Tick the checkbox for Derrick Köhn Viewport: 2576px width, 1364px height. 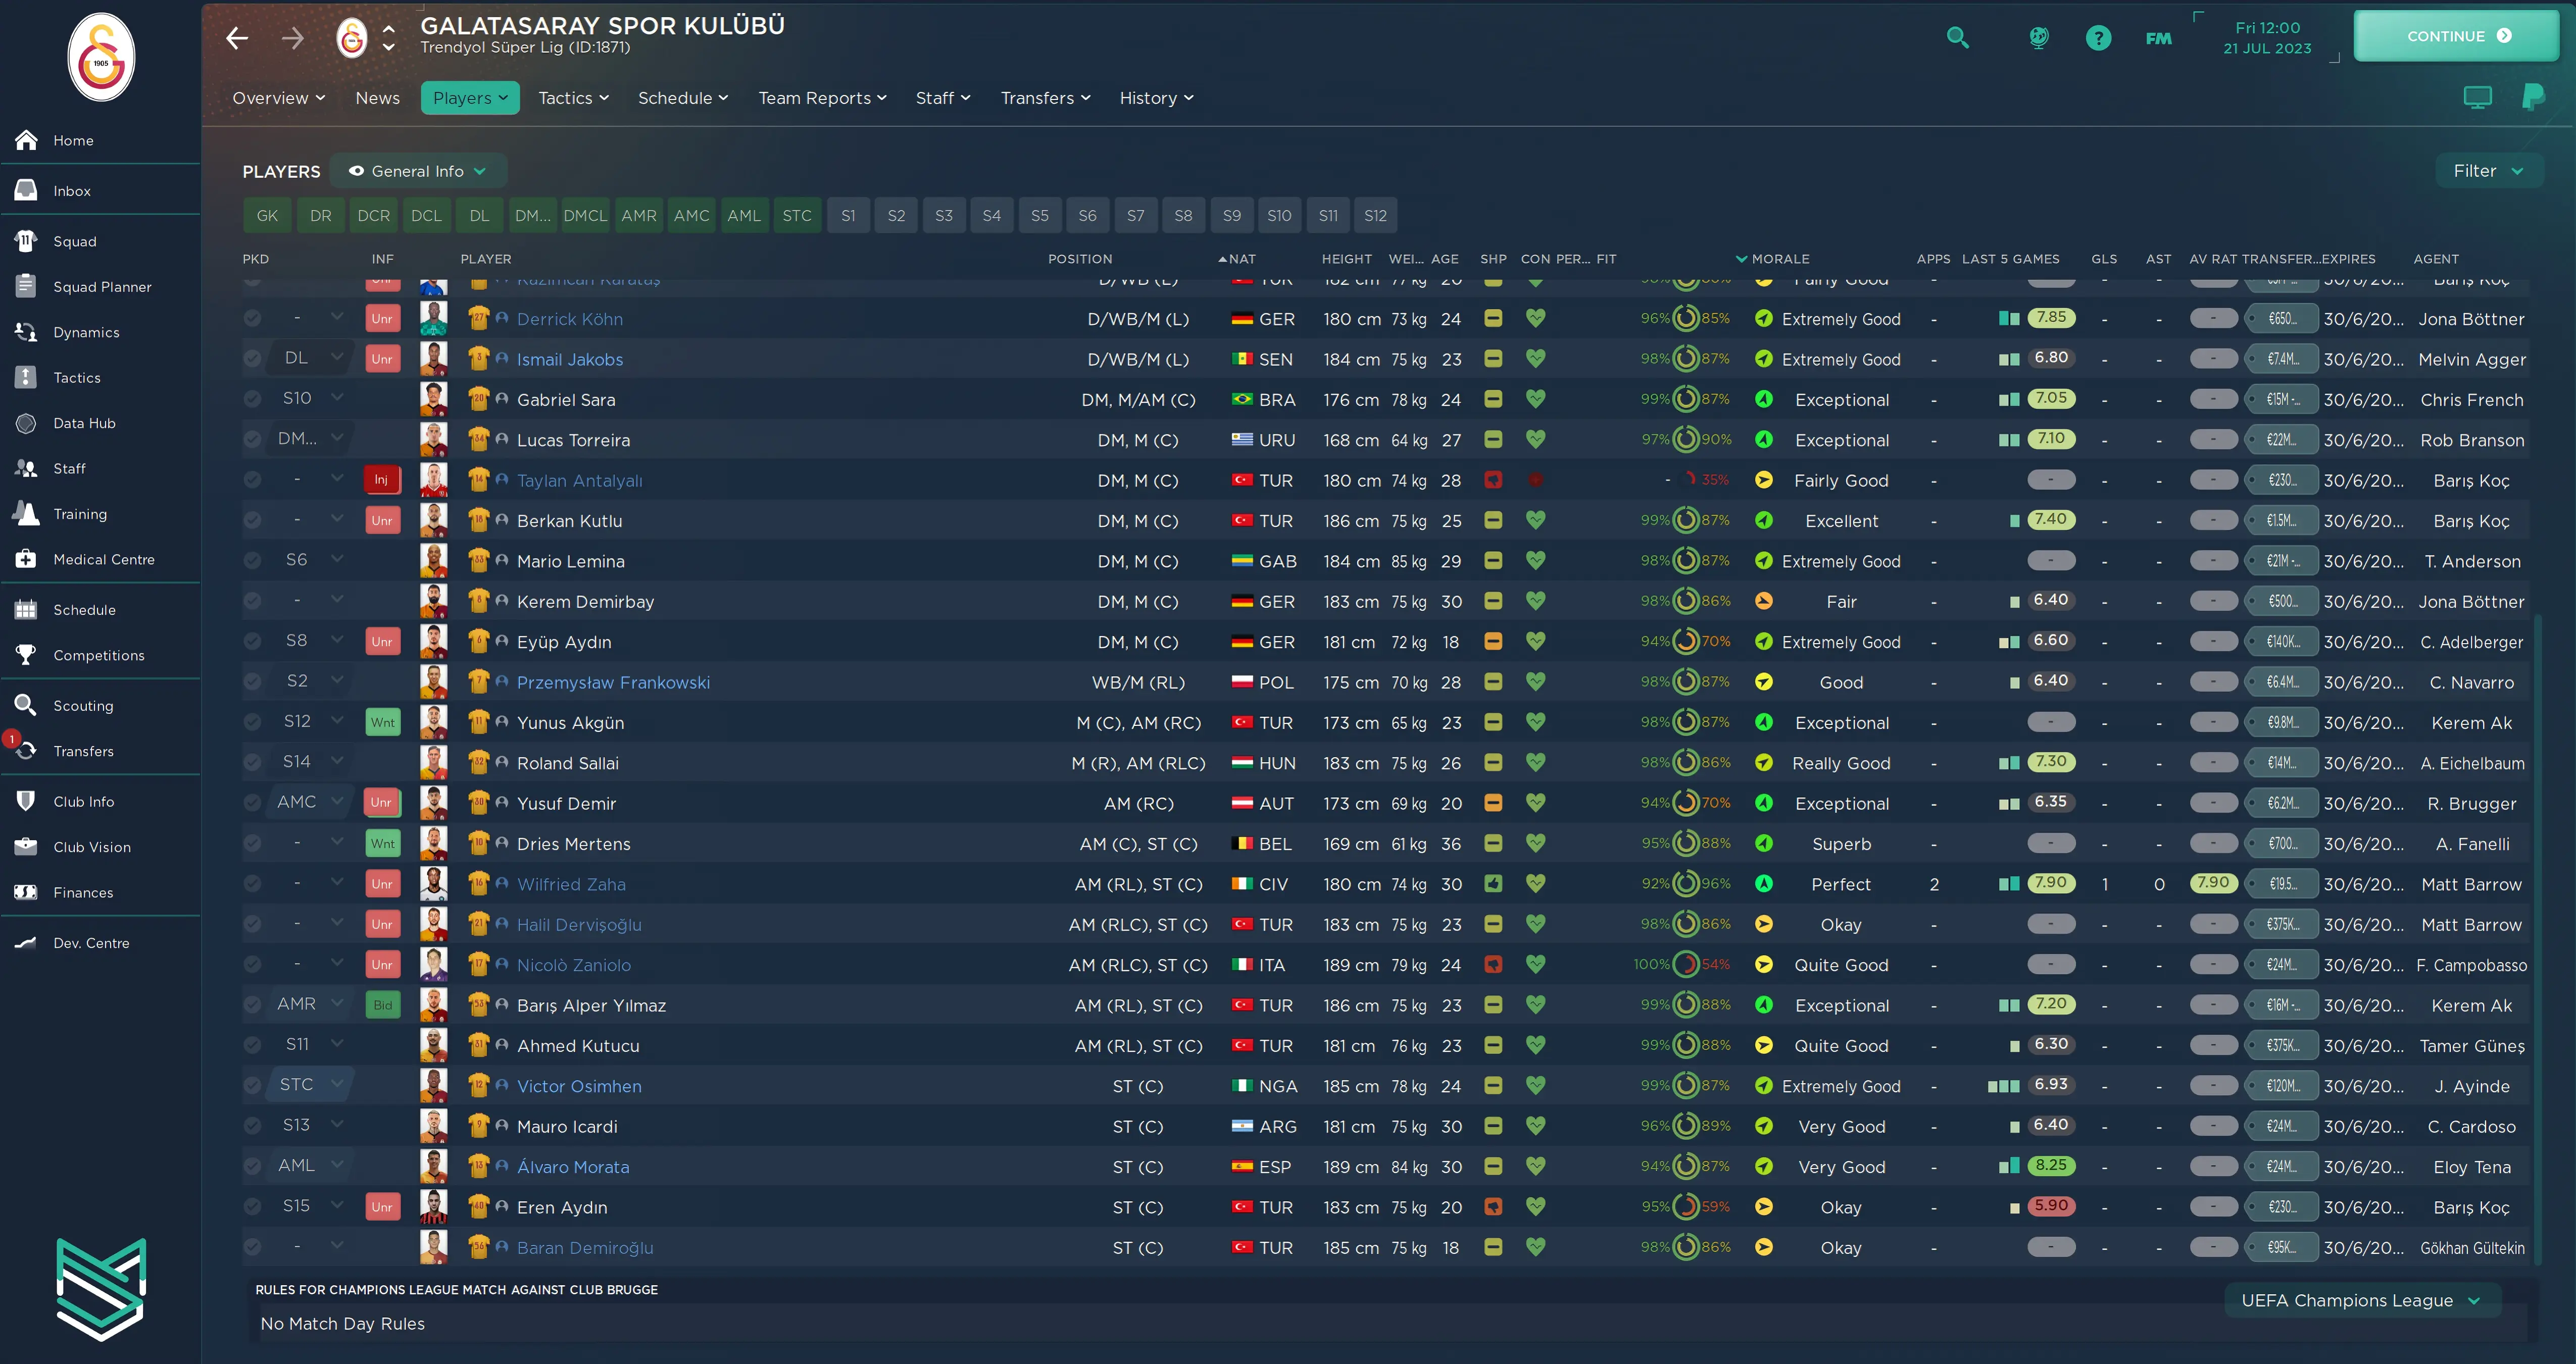point(252,318)
